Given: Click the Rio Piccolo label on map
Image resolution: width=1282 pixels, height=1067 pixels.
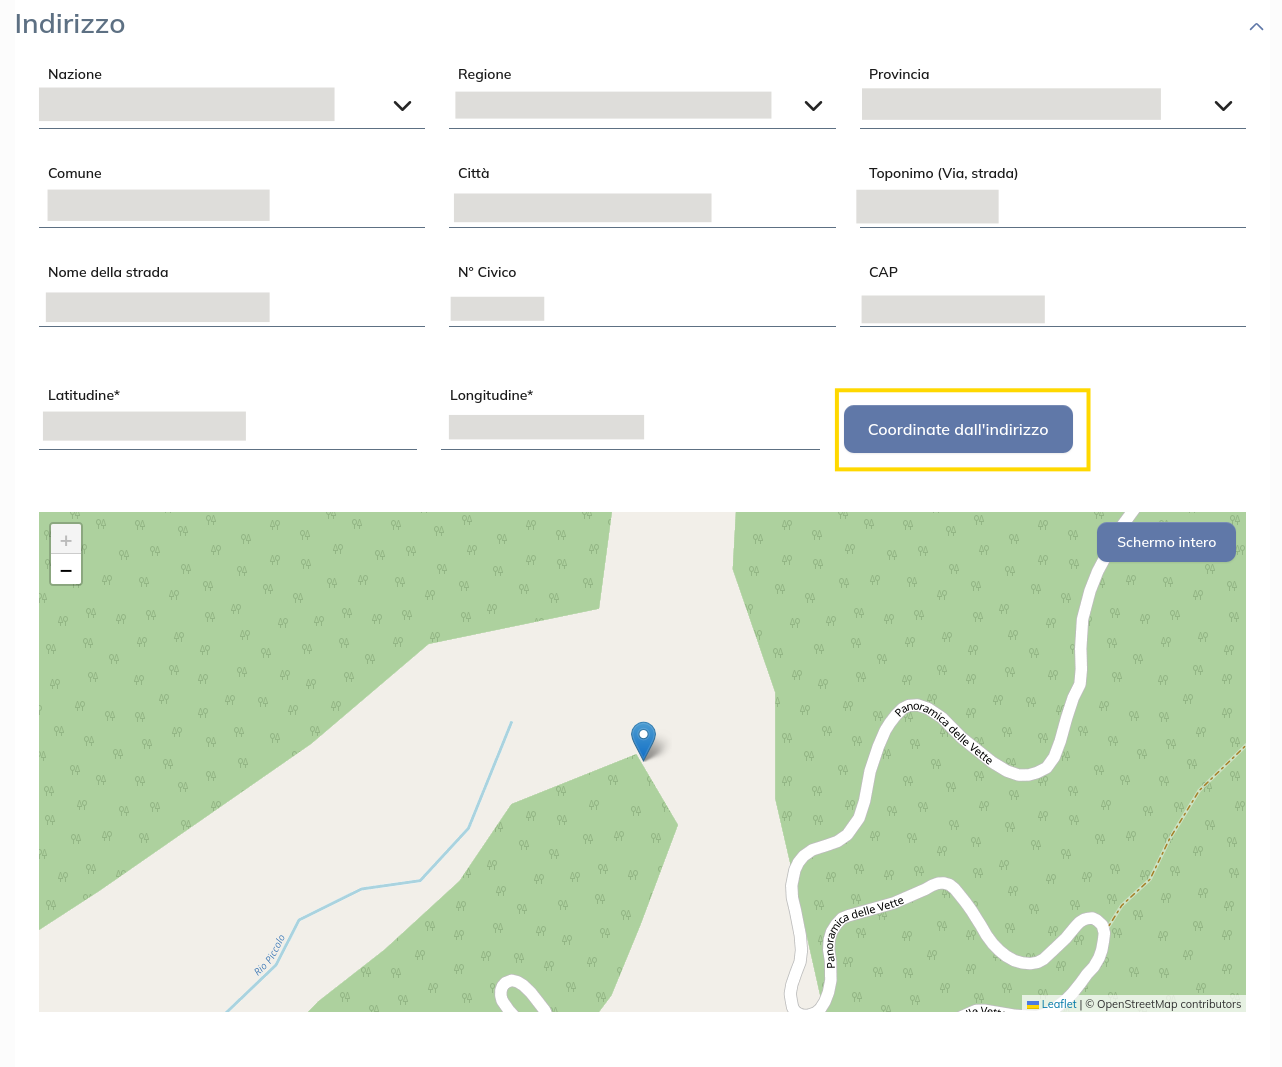Looking at the screenshot, I should click(x=270, y=954).
